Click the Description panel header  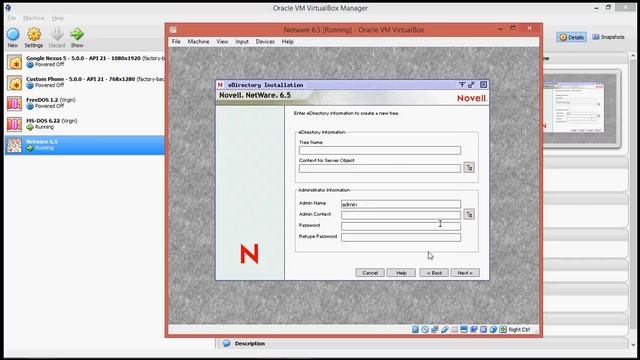pos(422,344)
